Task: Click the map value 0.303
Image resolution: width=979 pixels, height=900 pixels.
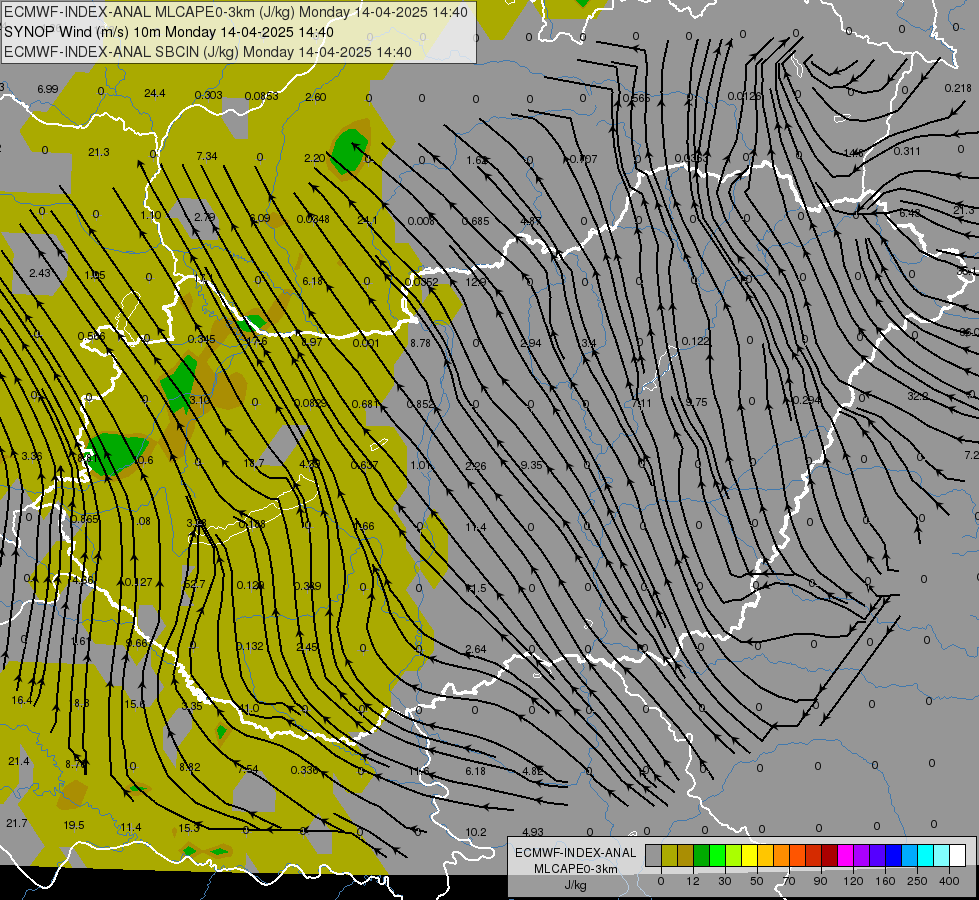Action: pos(209,95)
